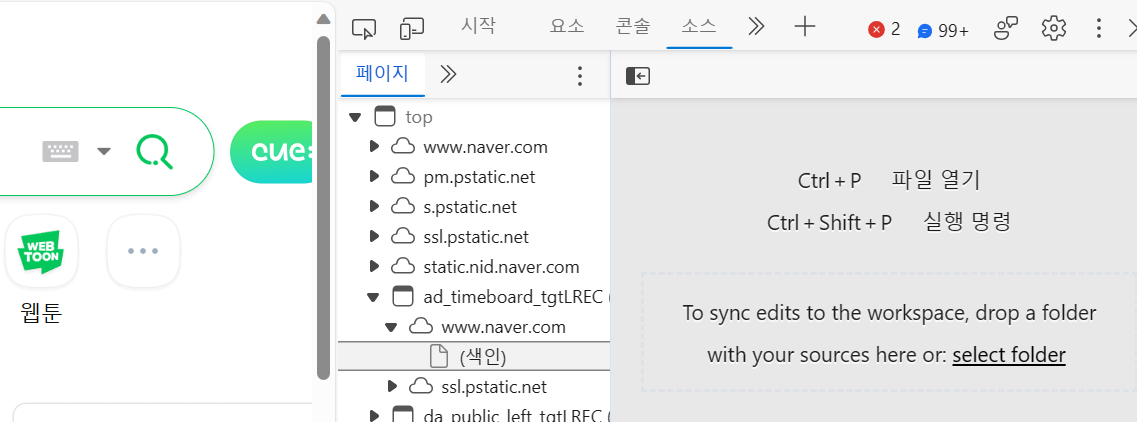Click the Ctrl + P 파일 열기 hint
Image resolution: width=1137 pixels, height=422 pixels.
(889, 180)
